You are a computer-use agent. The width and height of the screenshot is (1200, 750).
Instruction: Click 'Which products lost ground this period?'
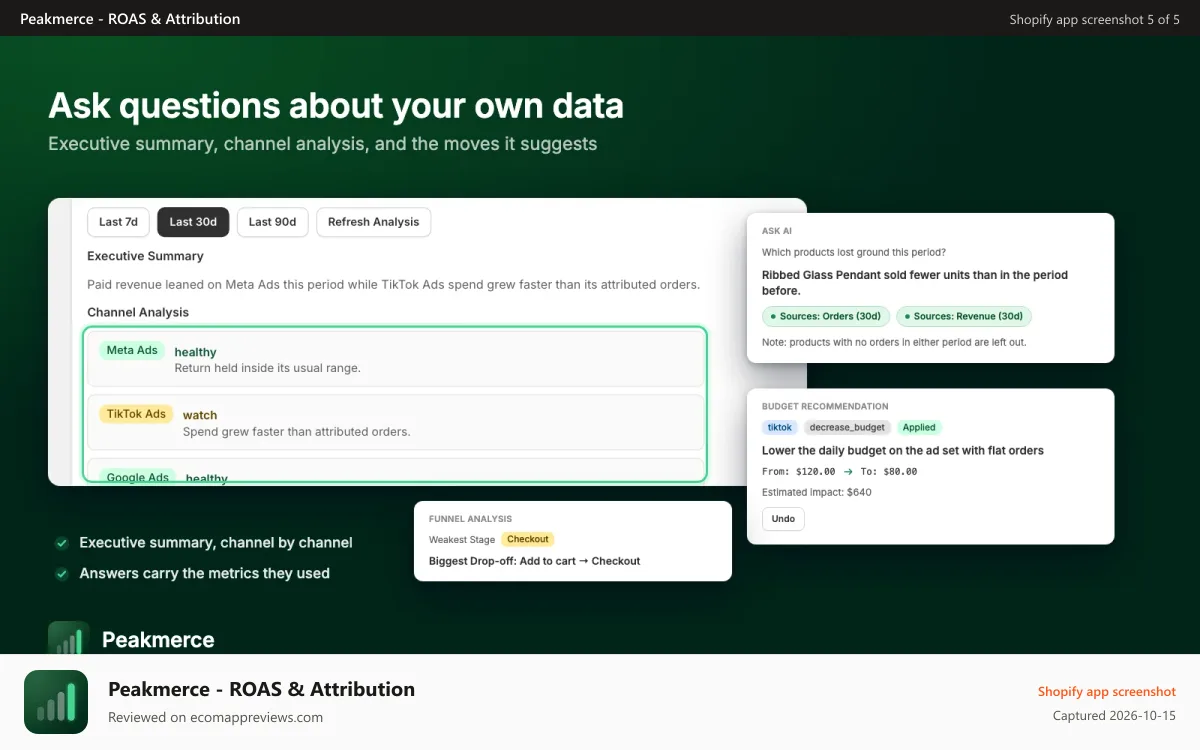pyautogui.click(x=854, y=252)
